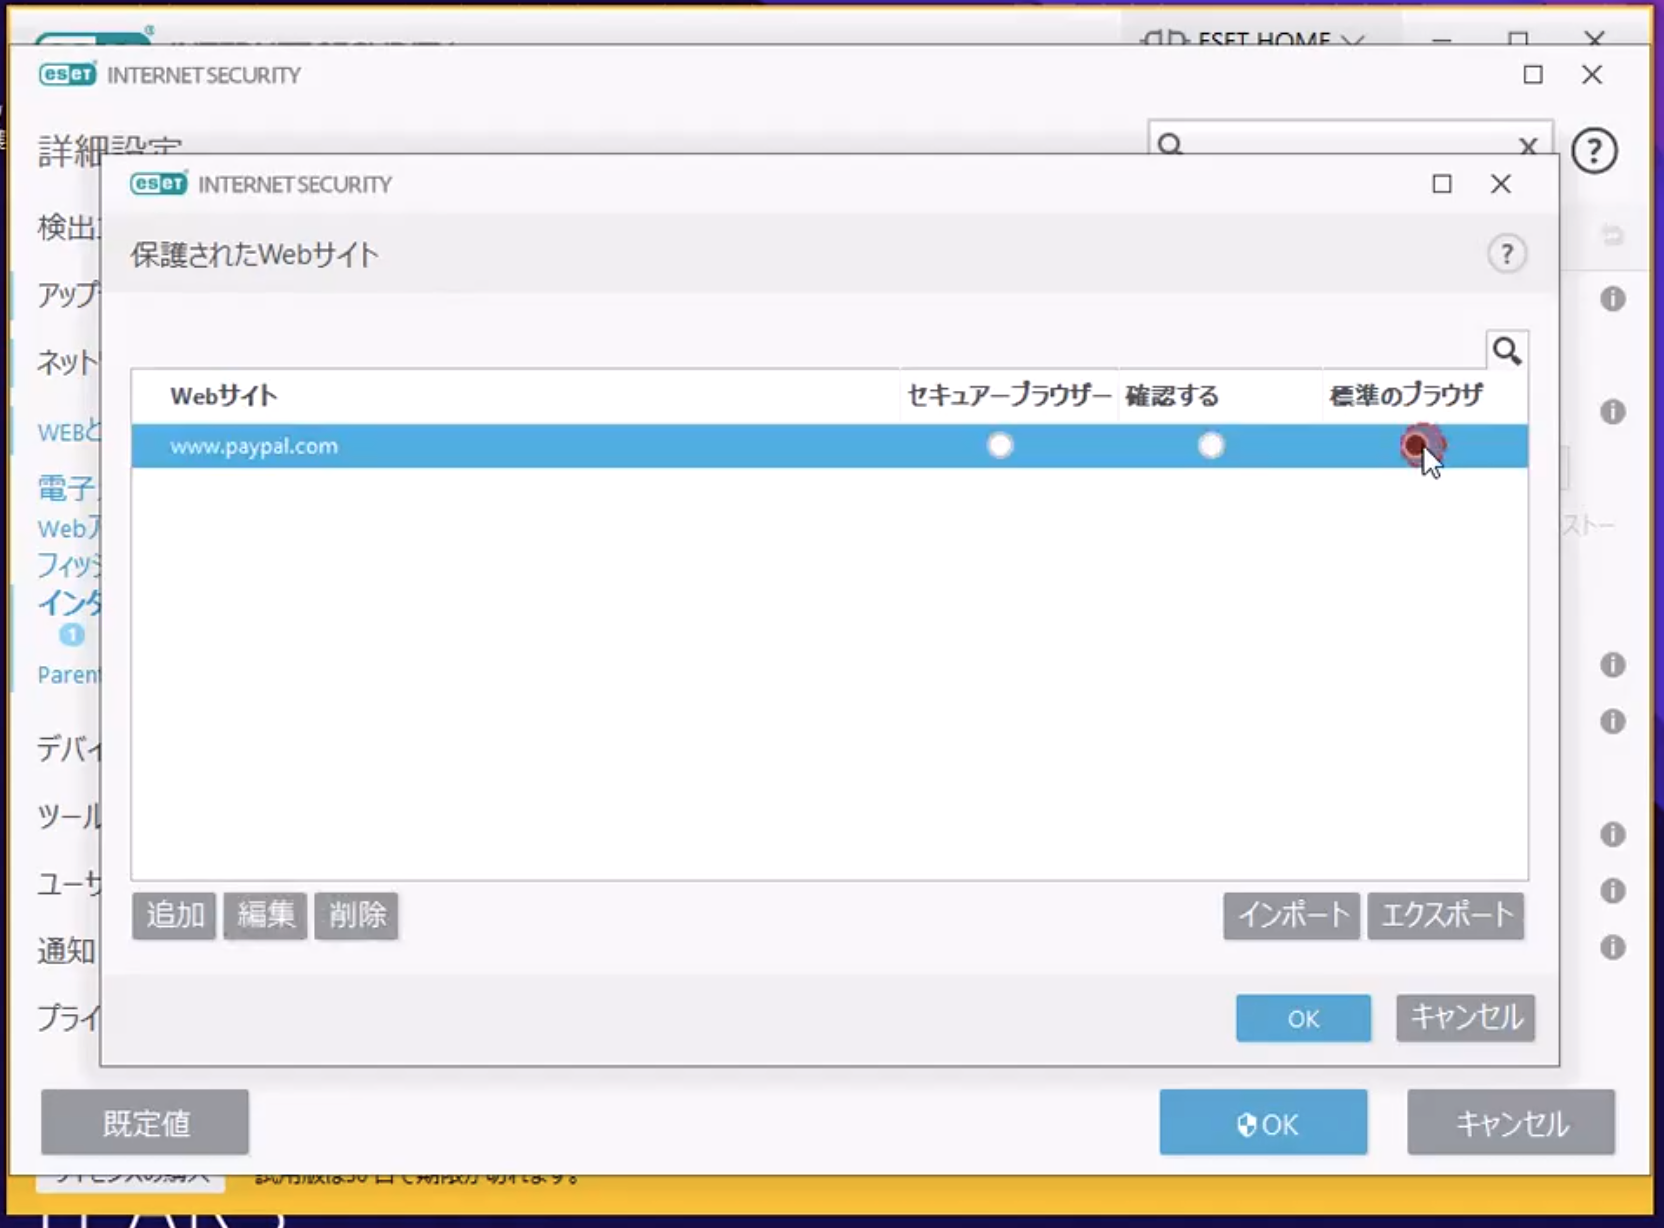This screenshot has width=1664, height=1228.
Task: Click the search magnifier icon above website table
Action: (x=1506, y=351)
